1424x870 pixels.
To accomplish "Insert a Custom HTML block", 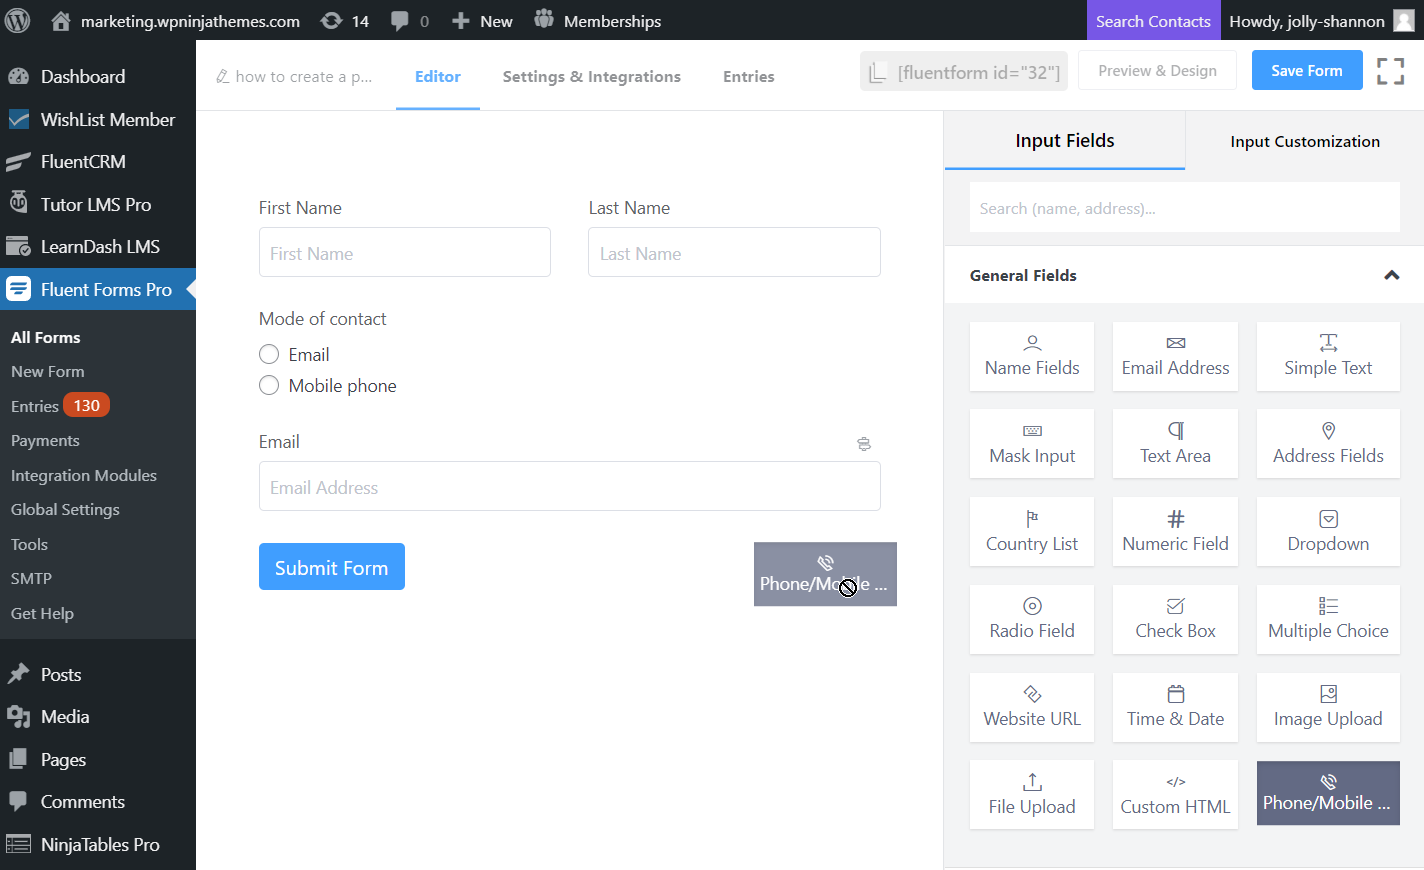I will pos(1175,794).
